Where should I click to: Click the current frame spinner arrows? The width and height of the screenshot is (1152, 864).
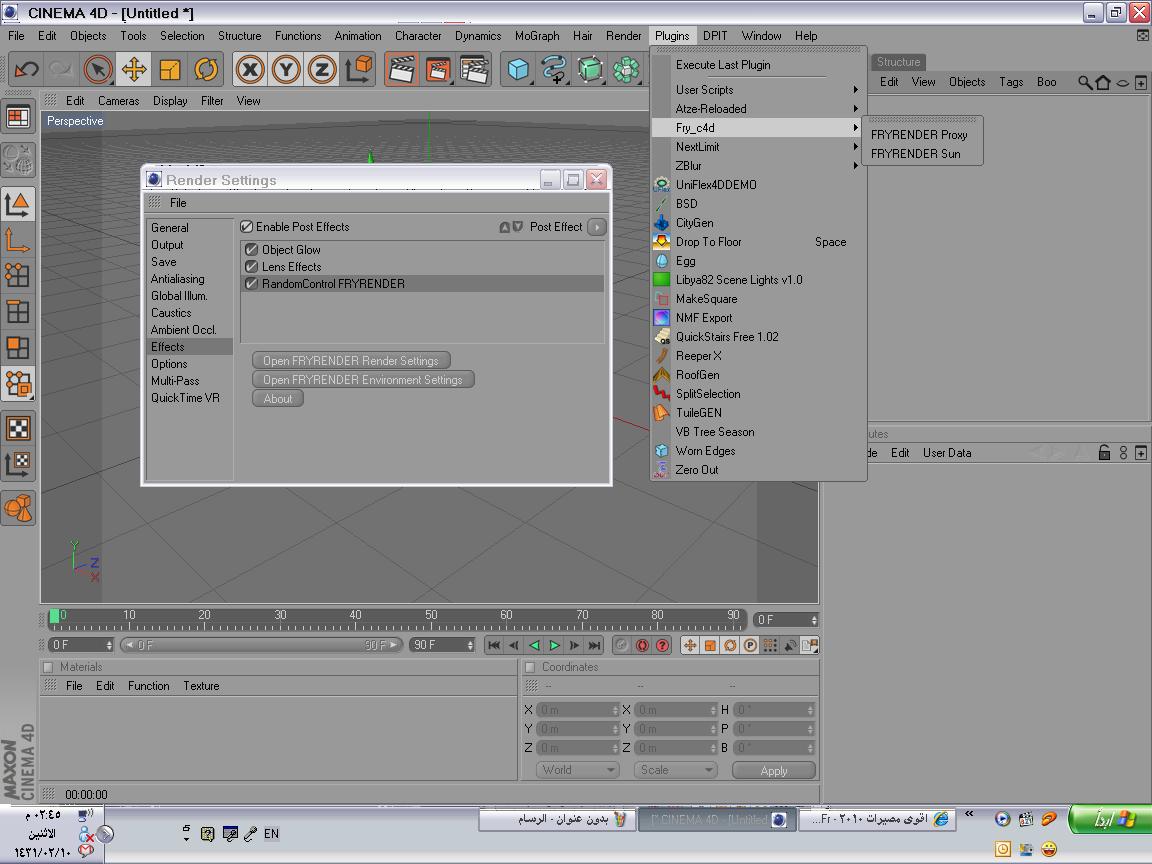(109, 645)
